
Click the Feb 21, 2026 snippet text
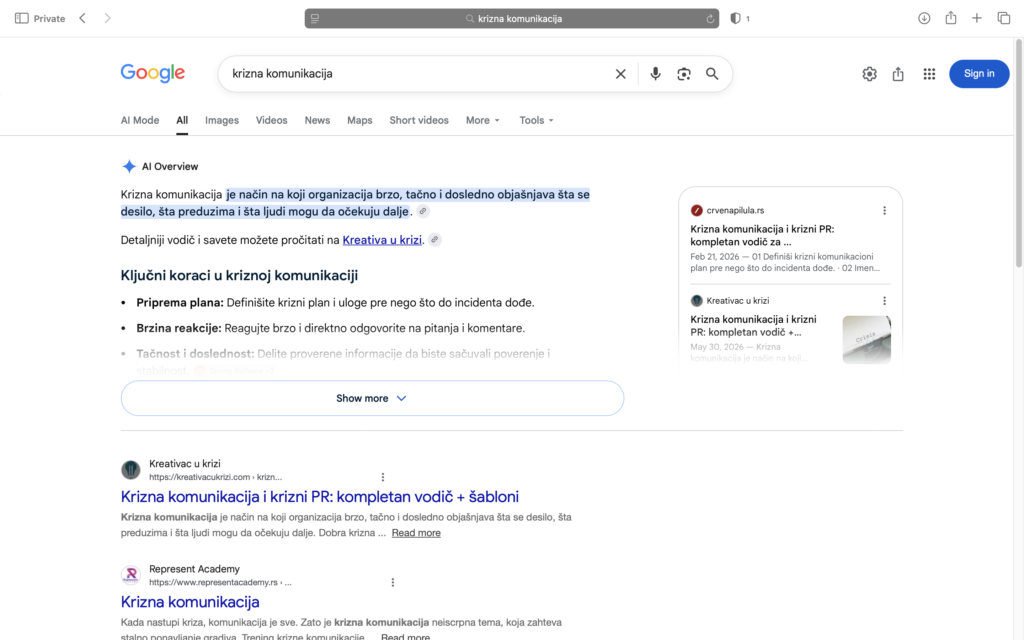pos(784,262)
